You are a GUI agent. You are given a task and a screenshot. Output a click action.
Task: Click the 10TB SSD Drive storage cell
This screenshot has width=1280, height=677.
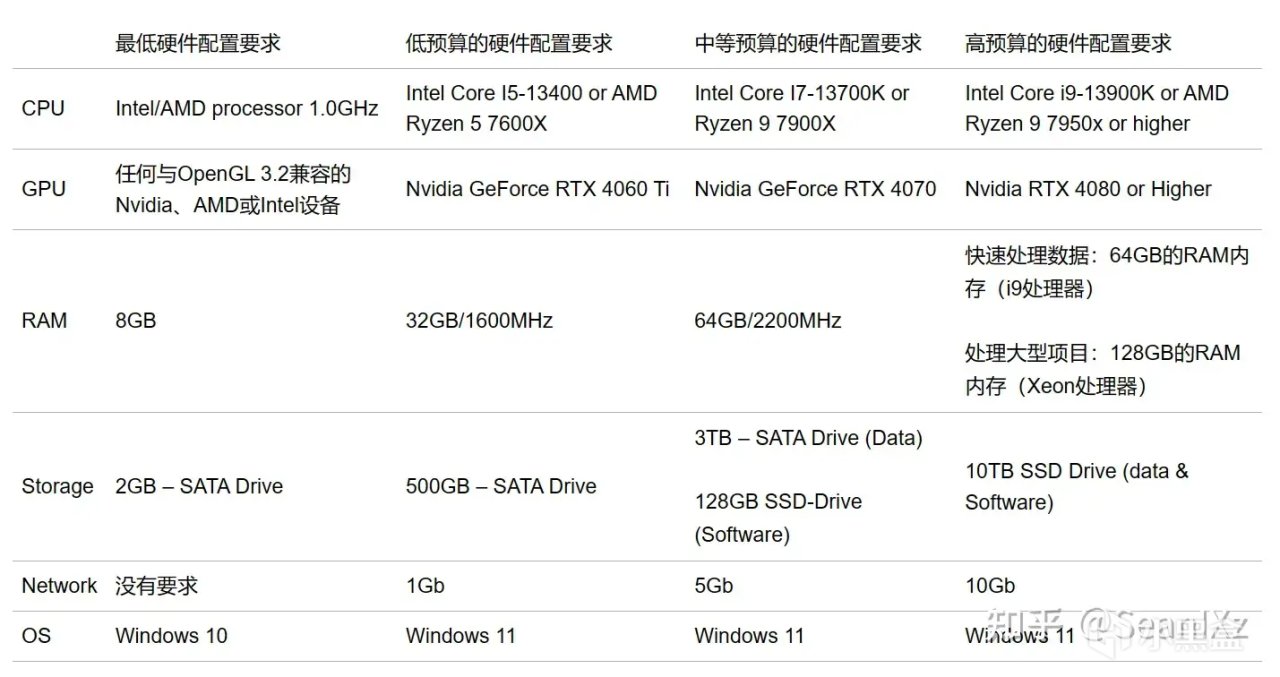[x=1076, y=486]
